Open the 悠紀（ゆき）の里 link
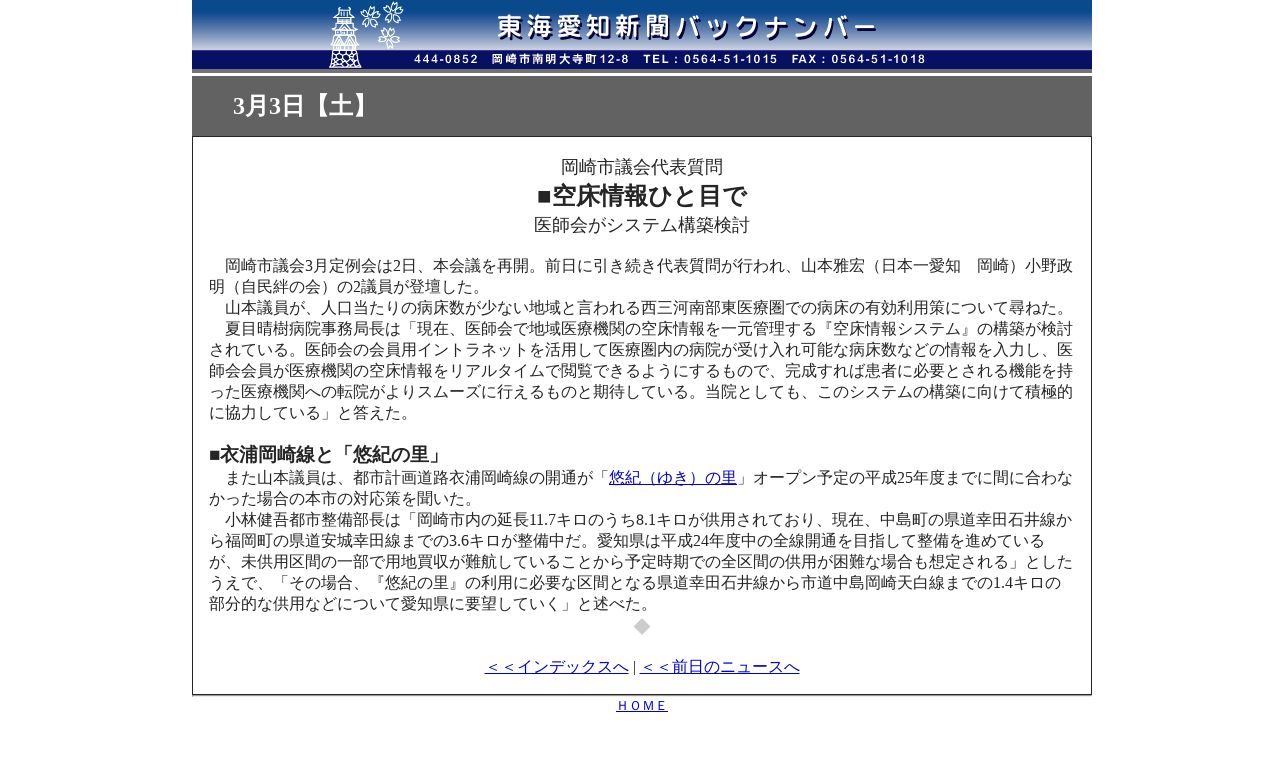1284x763 pixels. pos(673,478)
